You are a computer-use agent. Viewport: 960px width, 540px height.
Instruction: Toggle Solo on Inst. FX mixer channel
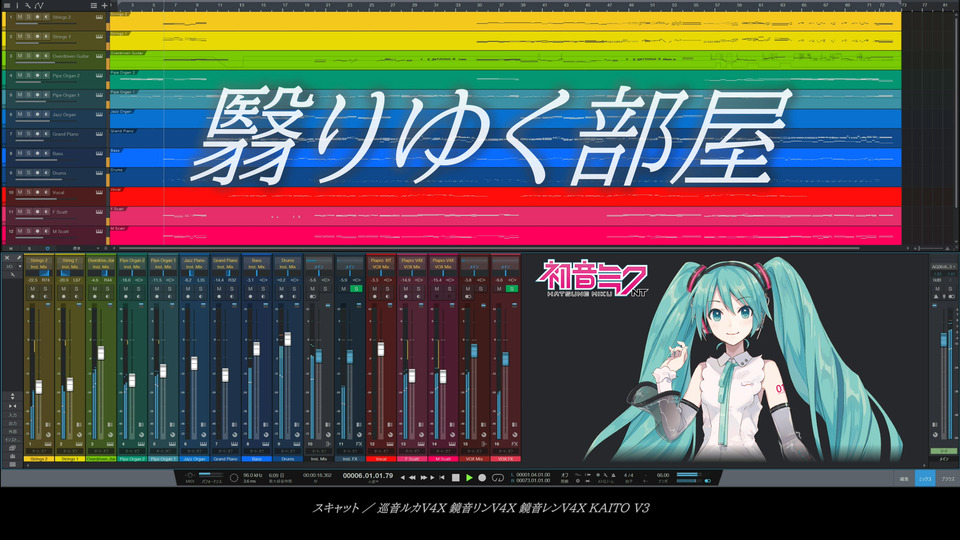click(356, 289)
